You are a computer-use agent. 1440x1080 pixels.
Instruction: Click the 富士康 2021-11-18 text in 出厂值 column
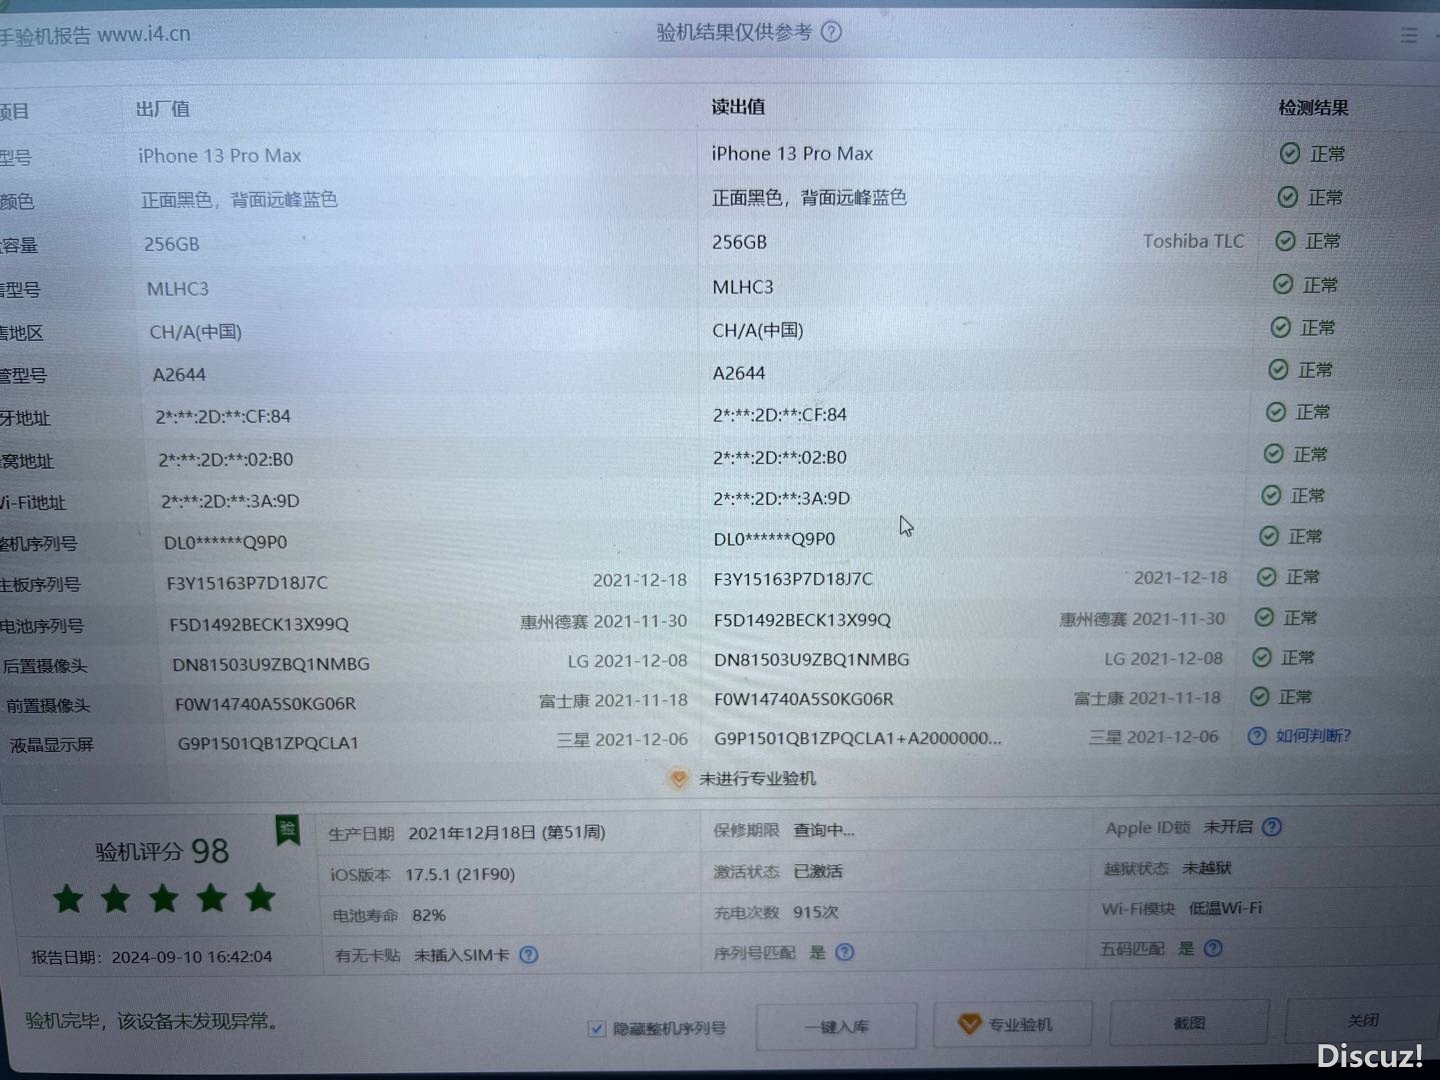[613, 700]
